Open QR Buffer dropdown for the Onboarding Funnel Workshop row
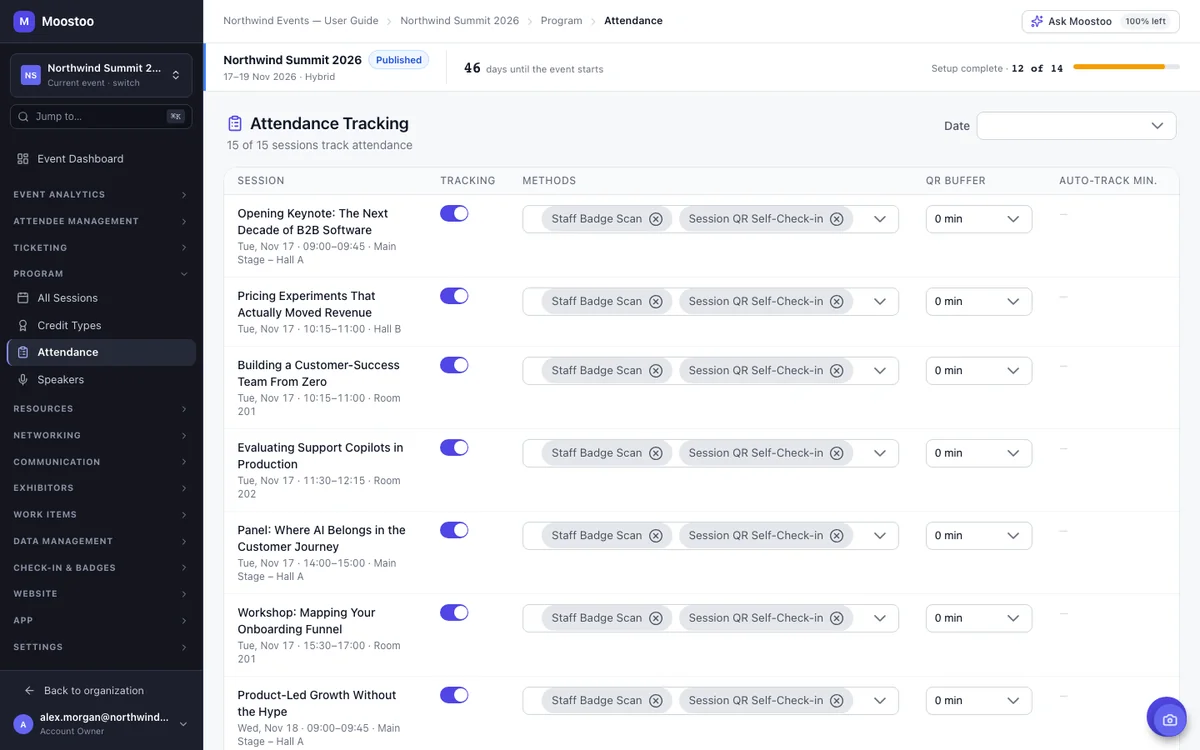 pos(979,618)
